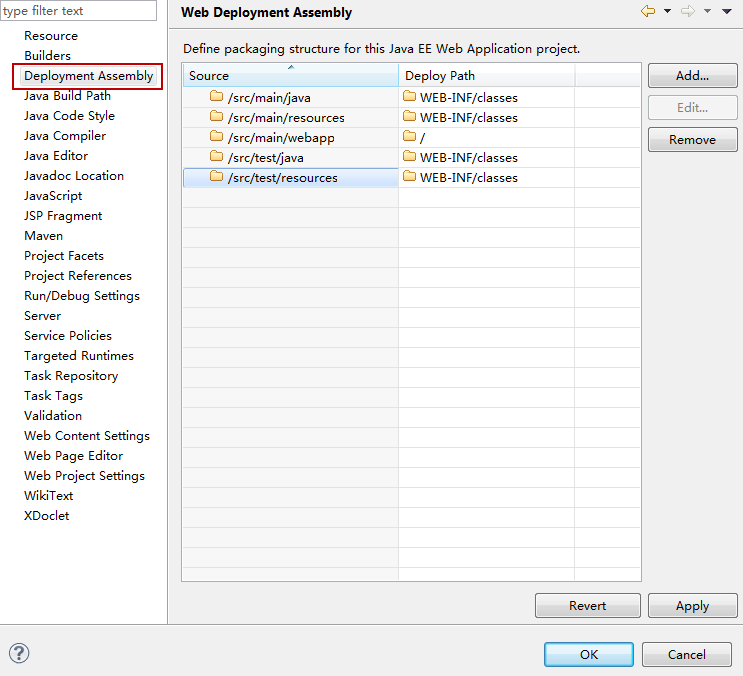The height and width of the screenshot is (676, 743).
Task: Open Project Facets page
Action: (64, 255)
